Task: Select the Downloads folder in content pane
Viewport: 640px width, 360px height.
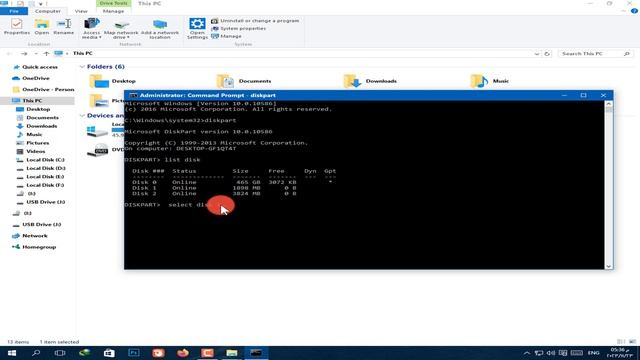Action: coord(371,81)
